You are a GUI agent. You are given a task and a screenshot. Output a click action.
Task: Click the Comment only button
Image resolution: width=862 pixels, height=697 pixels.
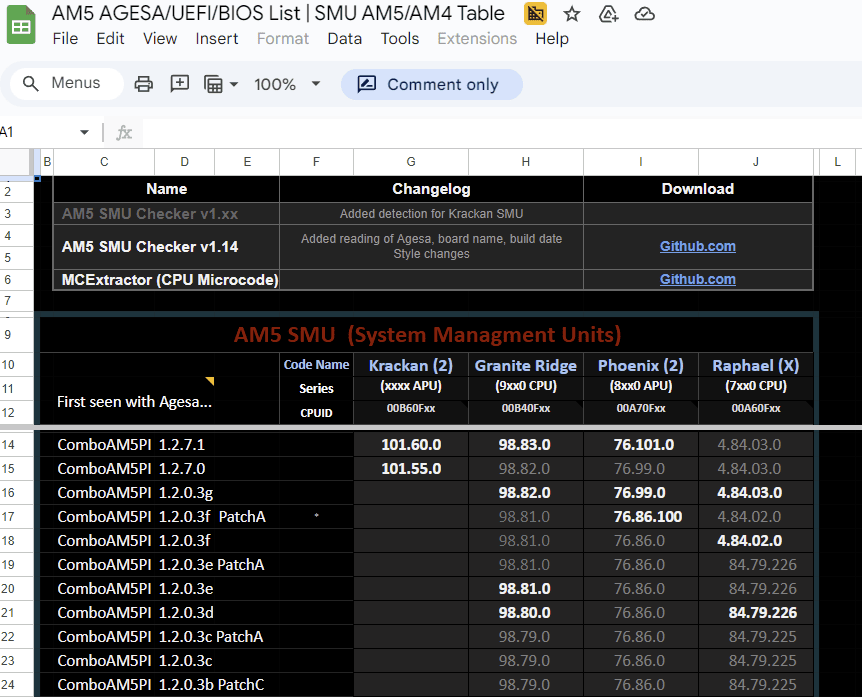[x=432, y=85]
